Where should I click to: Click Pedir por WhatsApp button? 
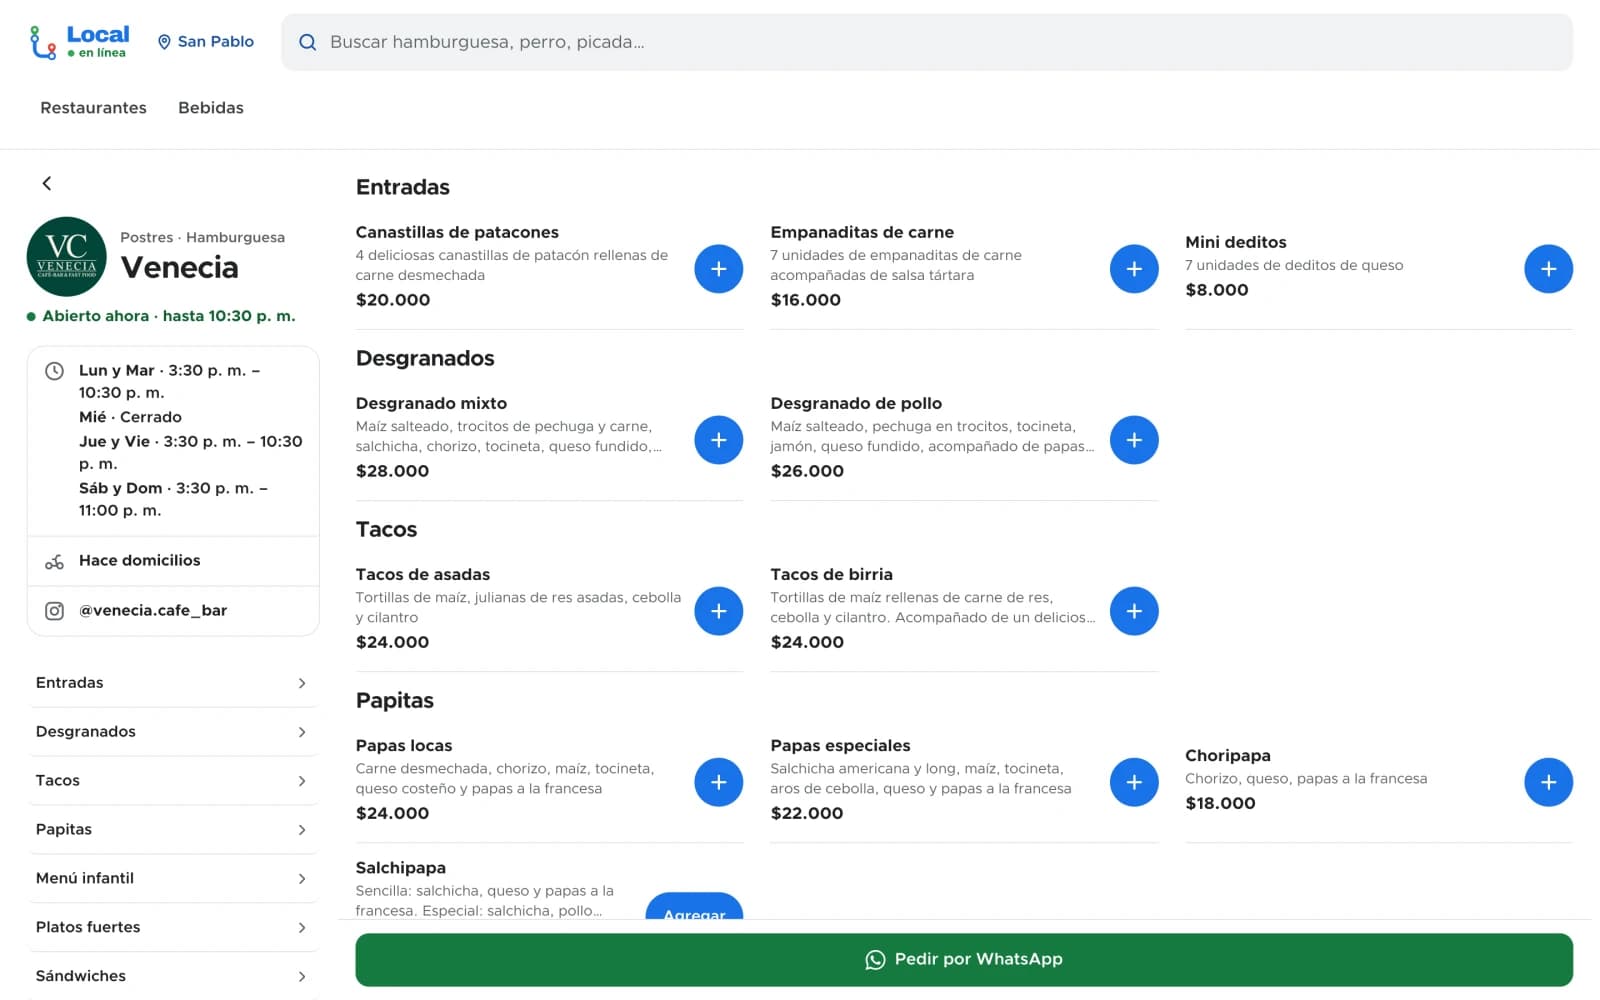coord(964,960)
